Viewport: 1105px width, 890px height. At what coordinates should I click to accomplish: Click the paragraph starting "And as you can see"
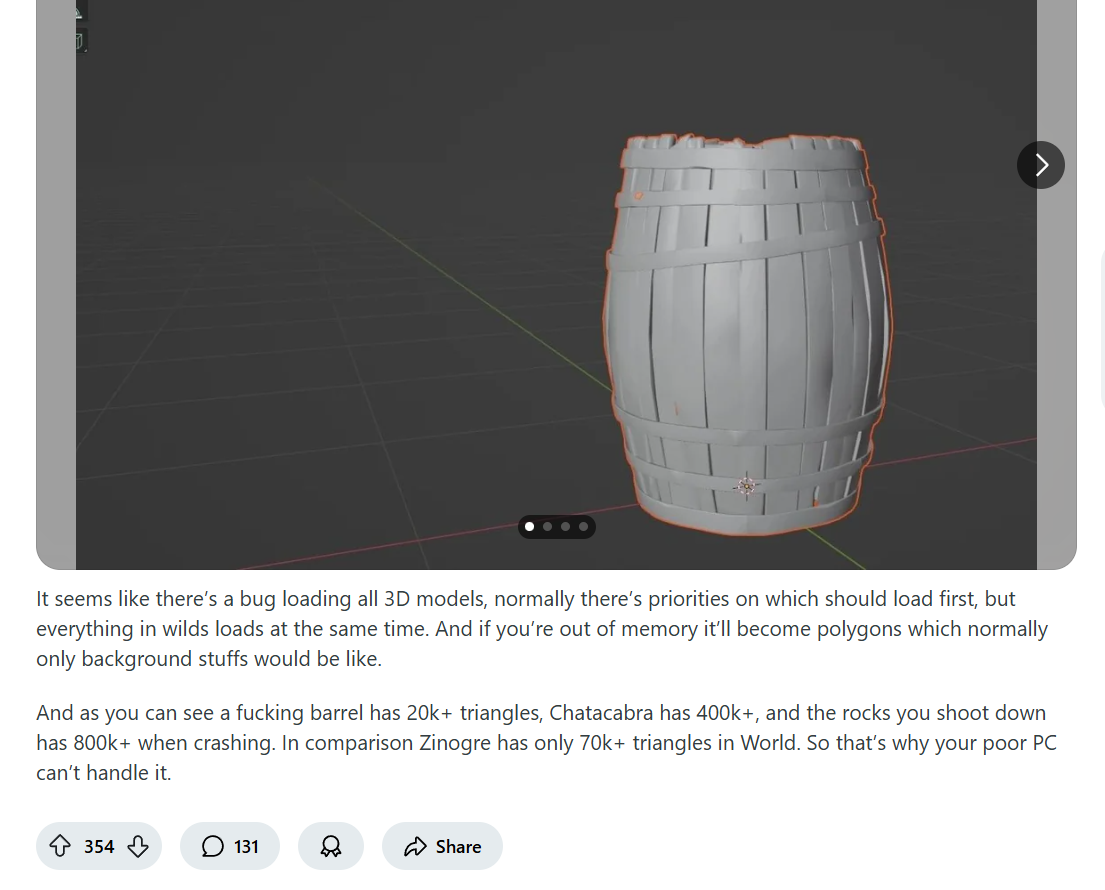click(547, 743)
